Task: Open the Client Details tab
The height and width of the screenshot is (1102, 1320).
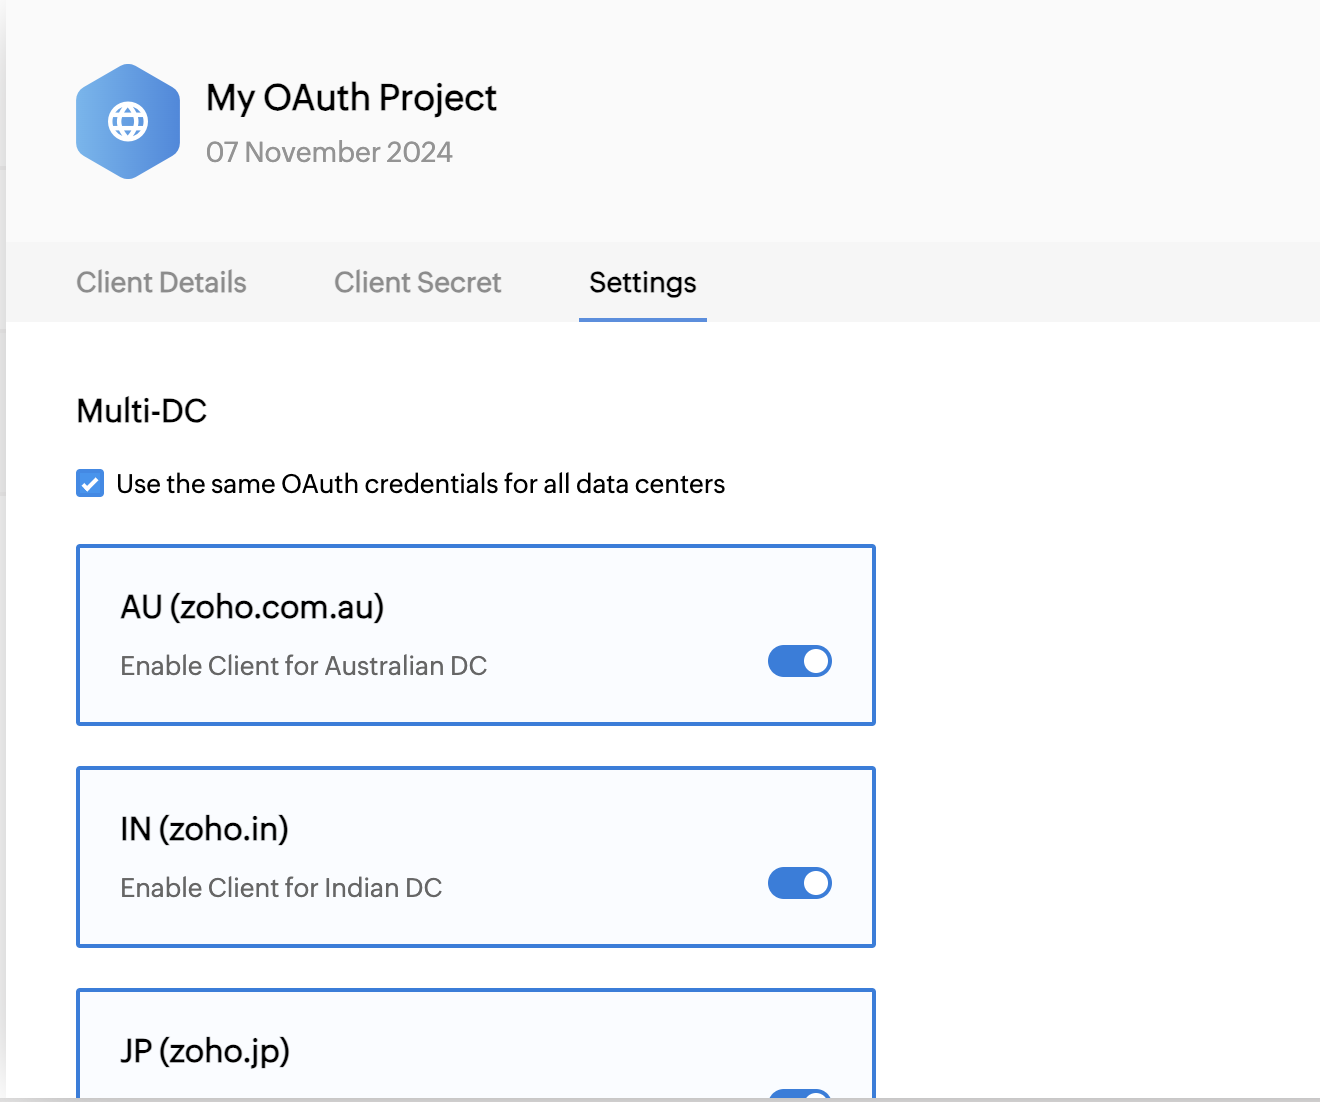Action: pos(161,282)
